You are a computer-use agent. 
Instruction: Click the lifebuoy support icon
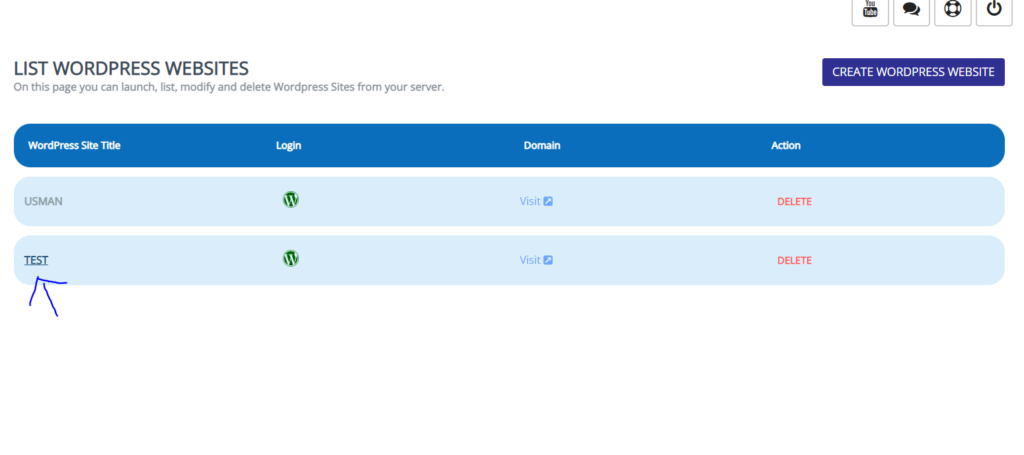coord(953,10)
